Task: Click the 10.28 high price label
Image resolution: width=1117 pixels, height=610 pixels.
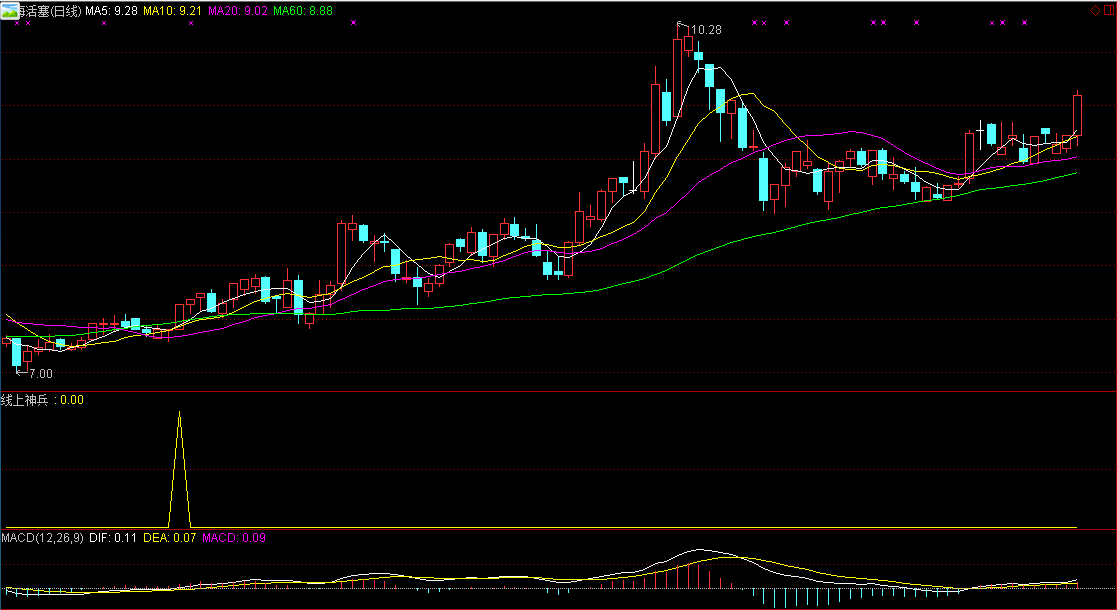Action: click(x=706, y=30)
